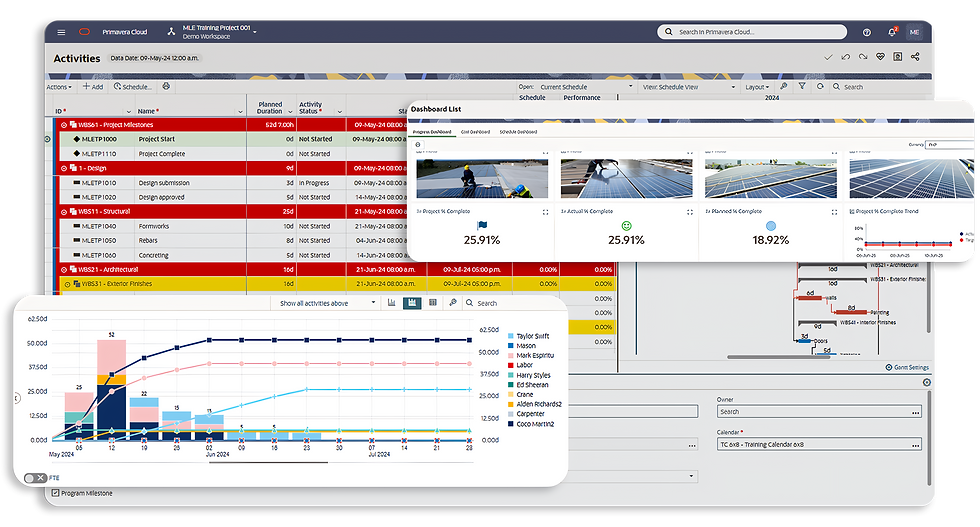The image size is (980, 527).
Task: Click the project hierarchy icon beside MLE Training Project
Action: pos(171,31)
